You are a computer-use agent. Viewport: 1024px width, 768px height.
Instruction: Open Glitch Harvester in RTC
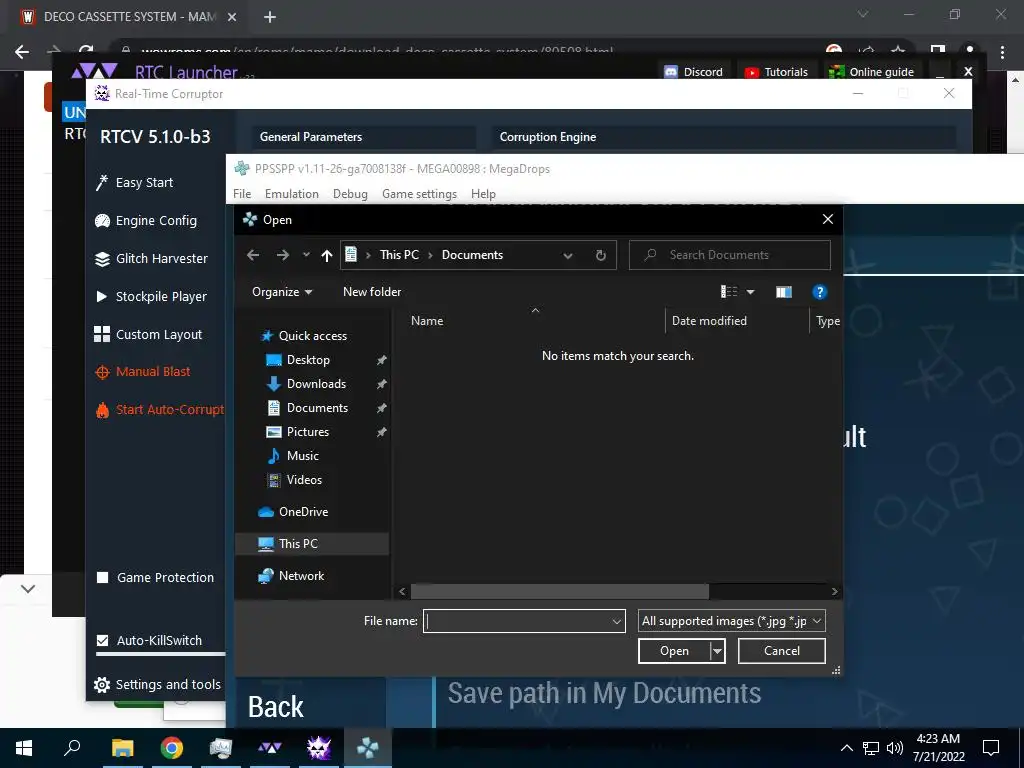[161, 259]
